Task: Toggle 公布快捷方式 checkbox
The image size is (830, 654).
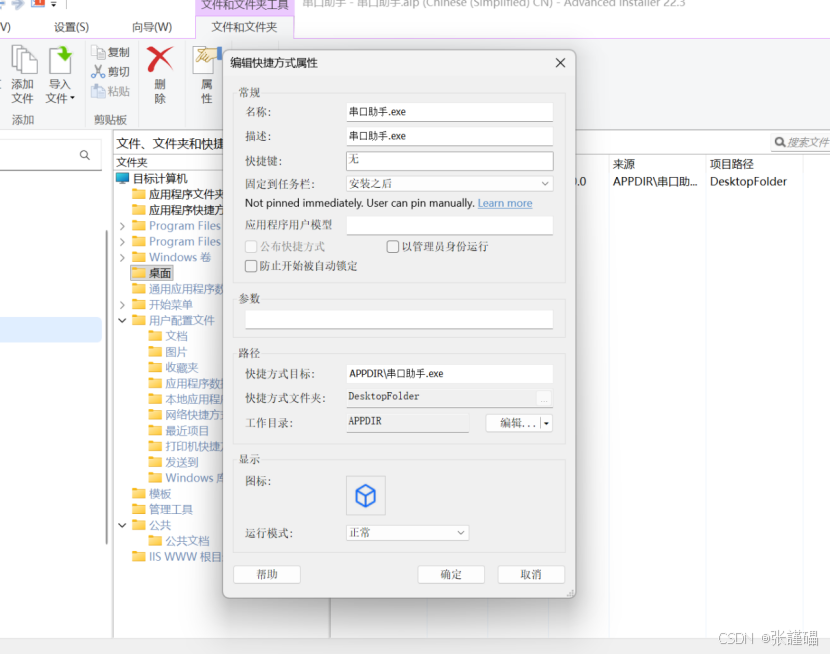Action: 251,247
